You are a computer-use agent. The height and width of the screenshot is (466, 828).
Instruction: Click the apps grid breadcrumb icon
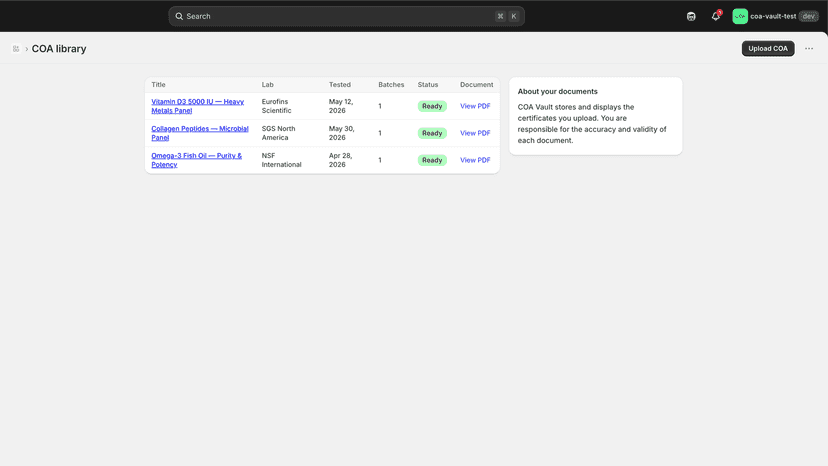pos(16,49)
